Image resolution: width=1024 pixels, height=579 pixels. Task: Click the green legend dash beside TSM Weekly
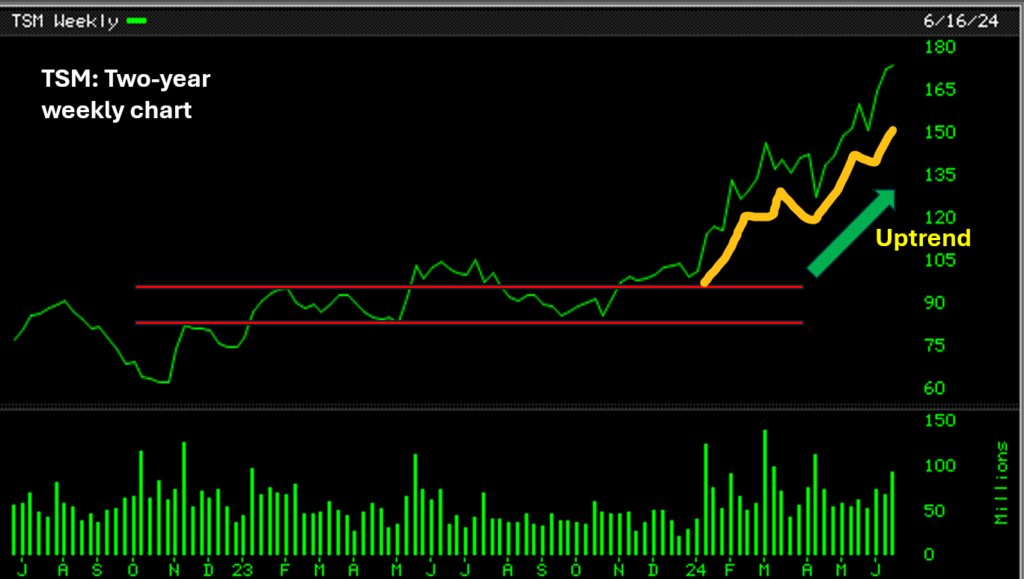point(138,21)
